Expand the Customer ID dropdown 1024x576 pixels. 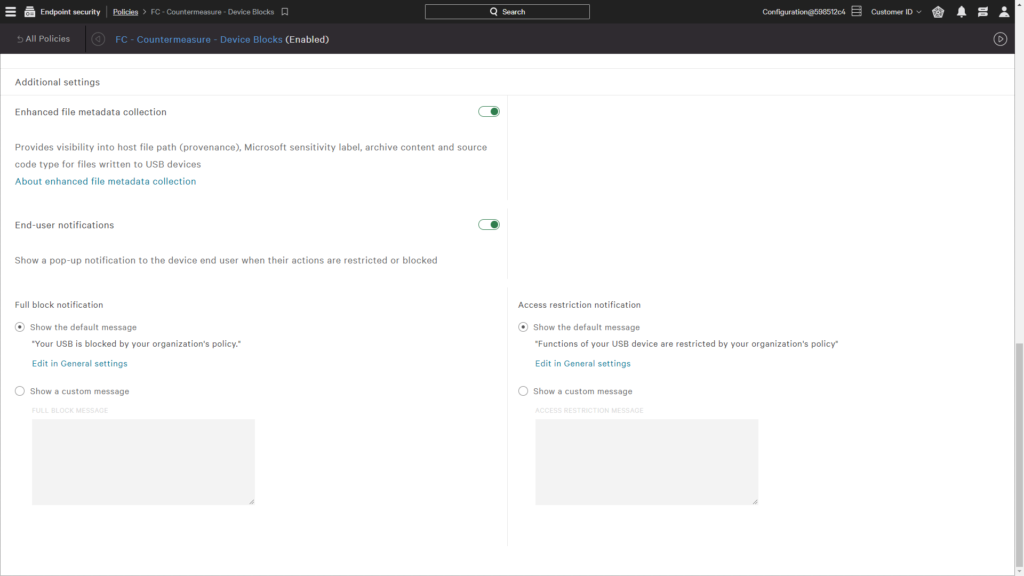pyautogui.click(x=896, y=12)
